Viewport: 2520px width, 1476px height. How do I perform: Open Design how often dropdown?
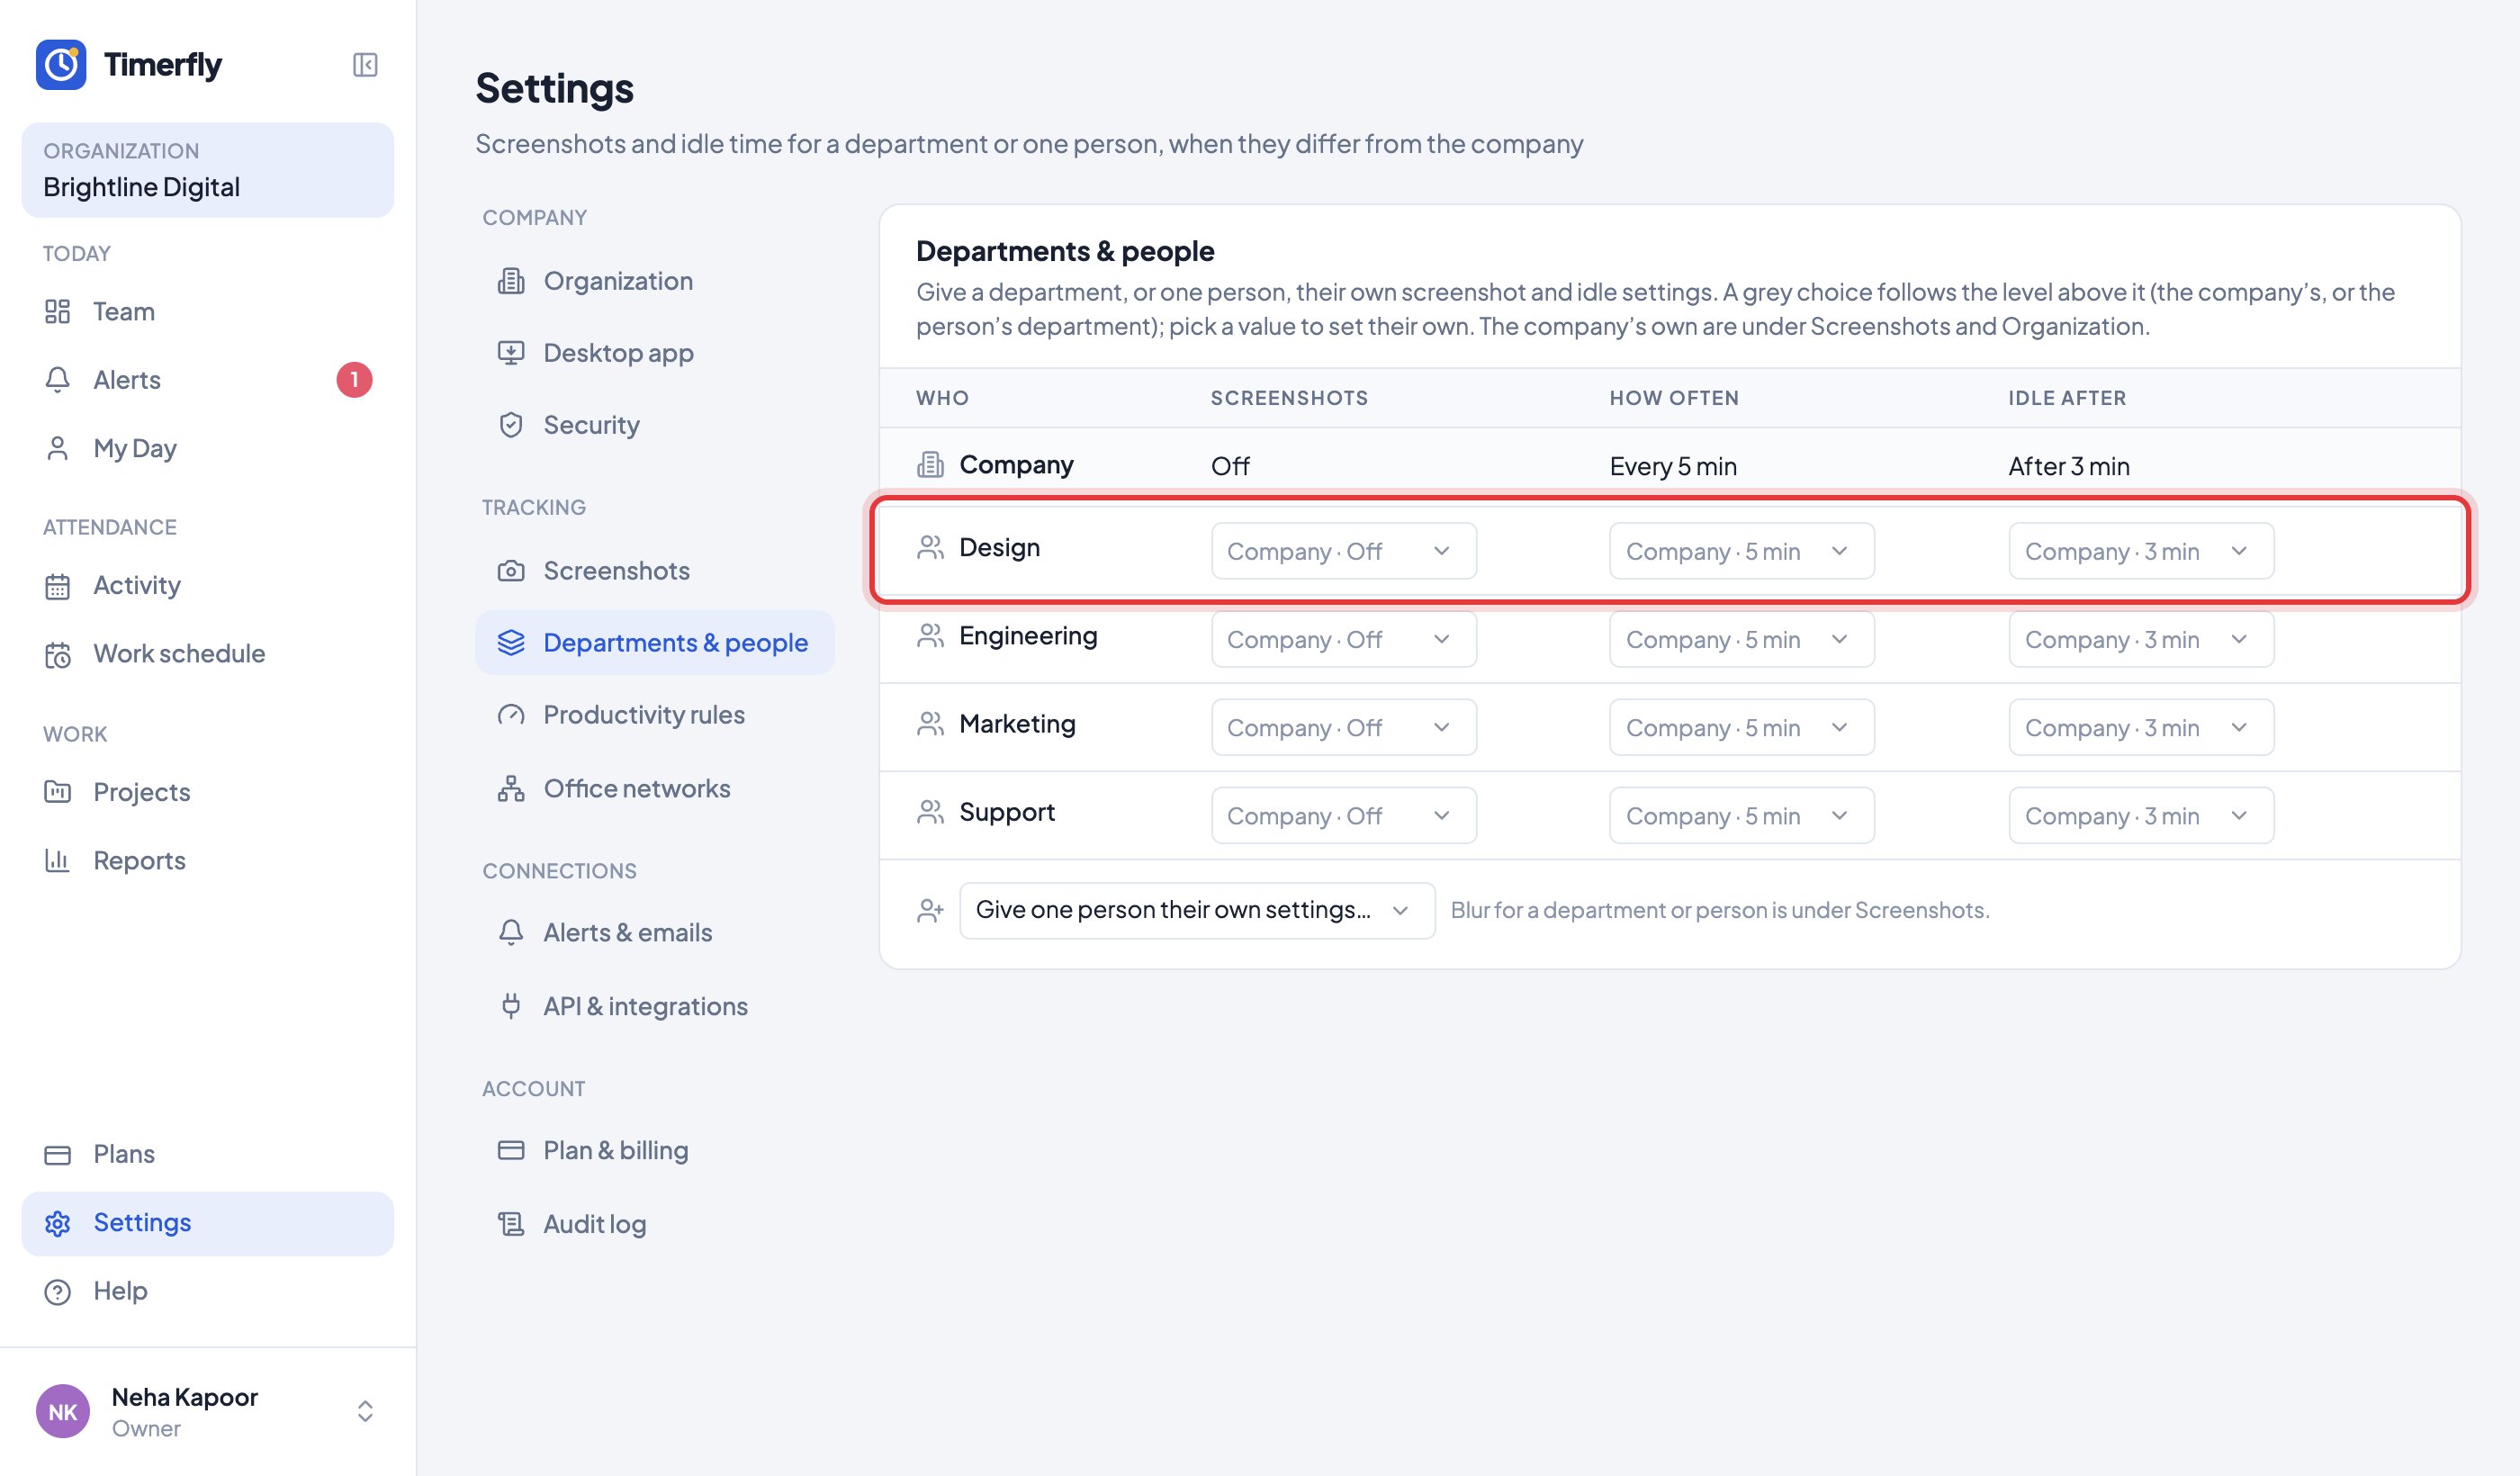click(1741, 551)
